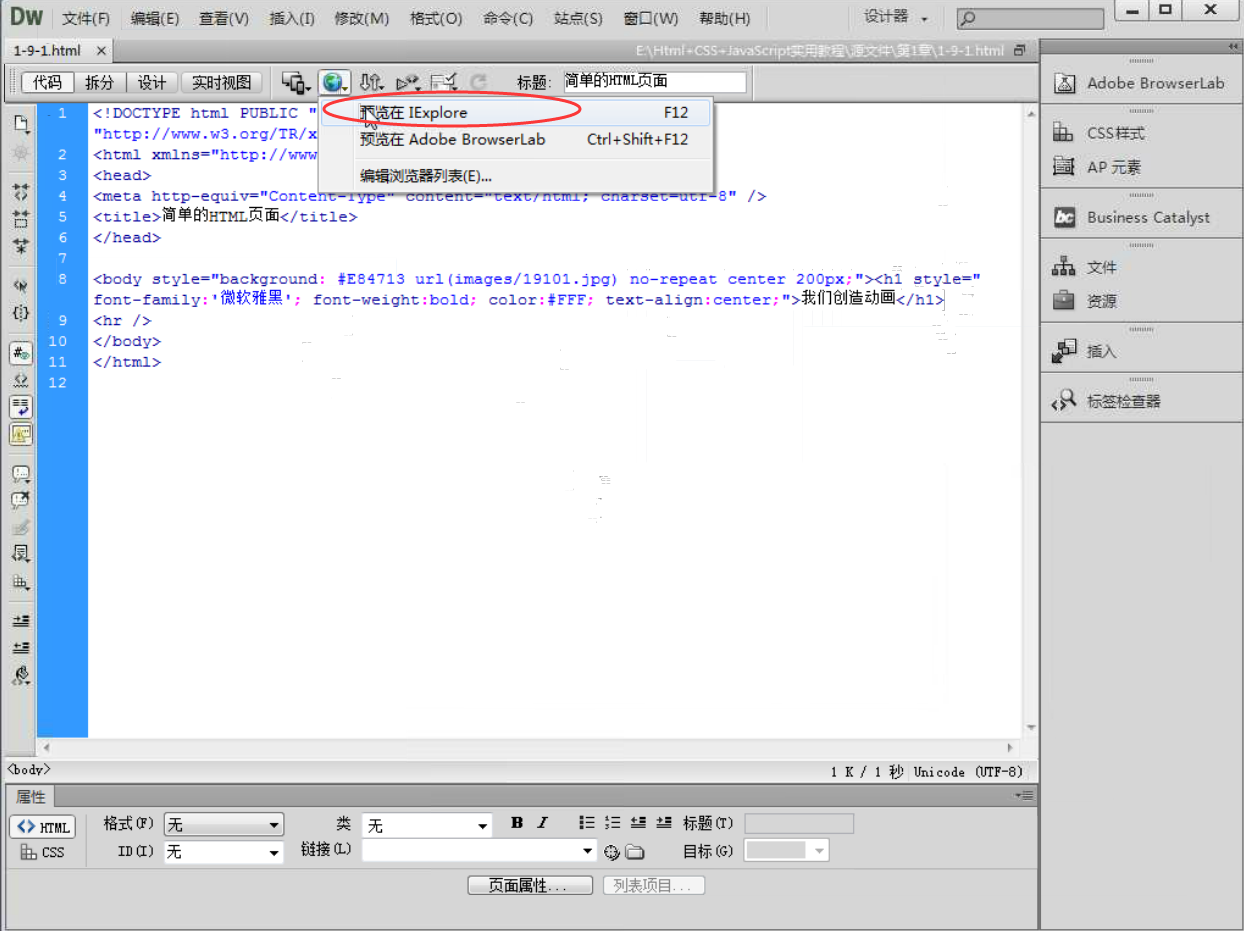Open the 设计器 workspace switcher dropdown

tap(896, 17)
